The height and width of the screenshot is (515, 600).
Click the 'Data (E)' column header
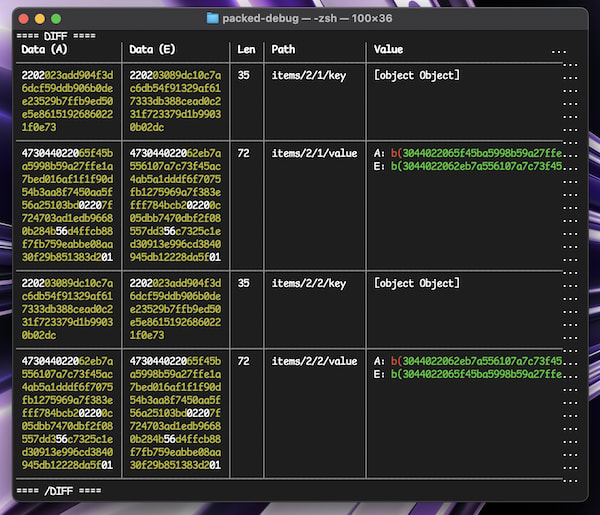[152, 49]
